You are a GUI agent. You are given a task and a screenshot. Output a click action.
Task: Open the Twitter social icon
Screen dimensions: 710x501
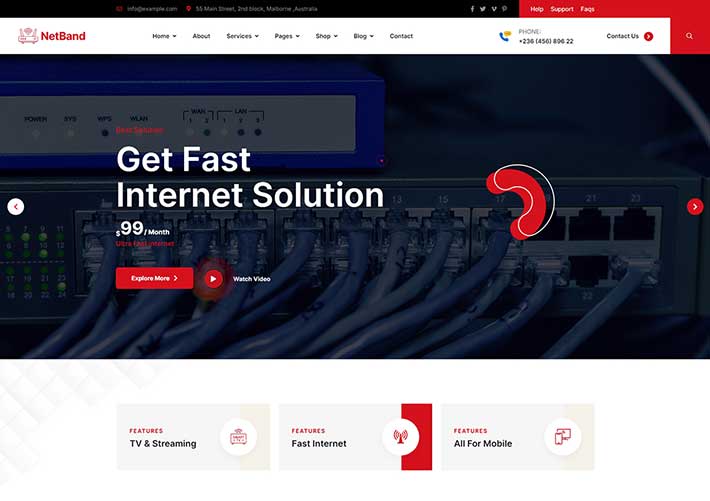click(483, 9)
